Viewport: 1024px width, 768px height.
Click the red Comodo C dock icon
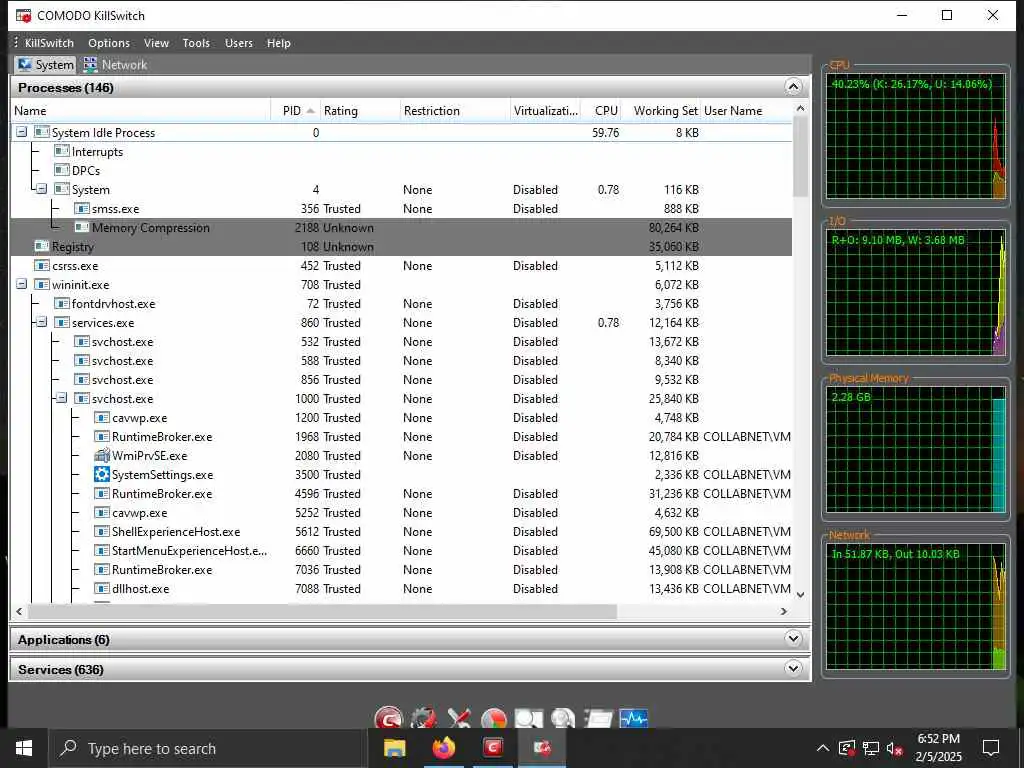coord(389,719)
